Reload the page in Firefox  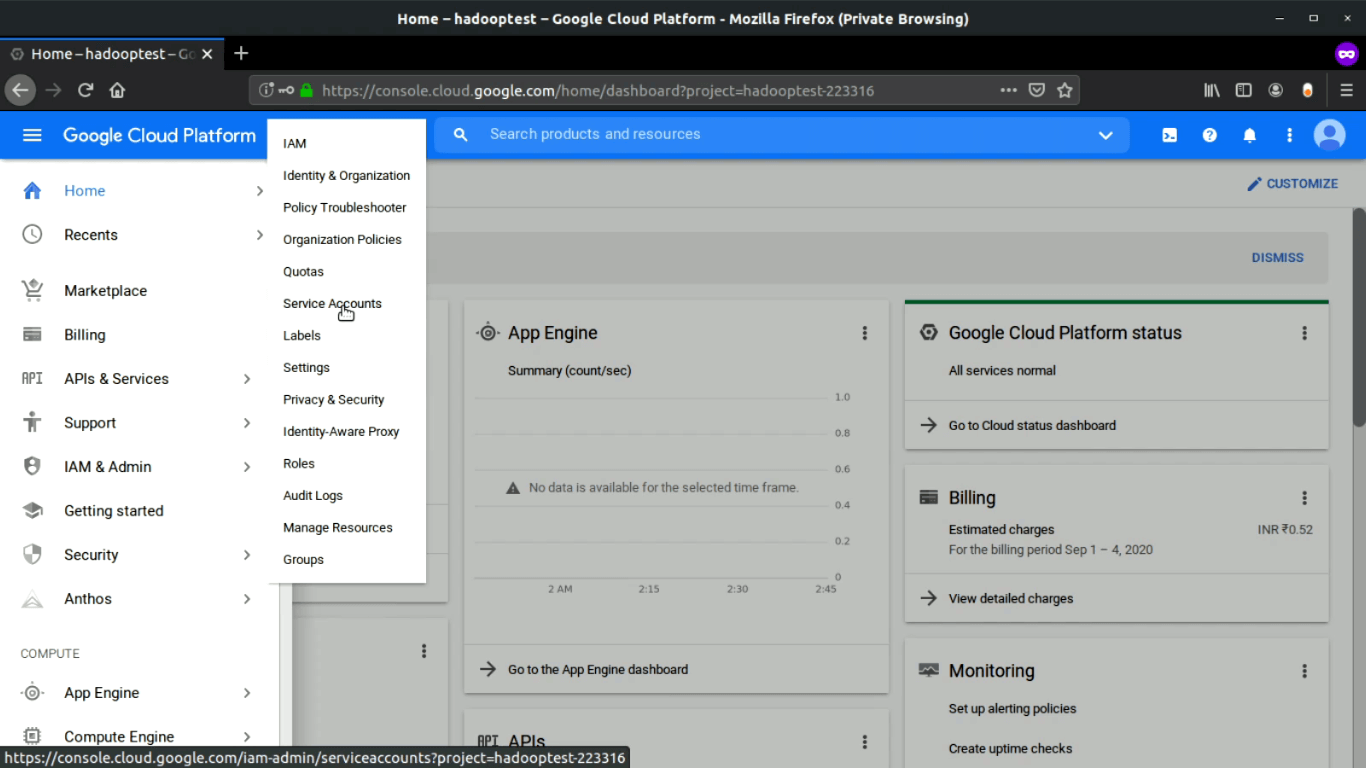click(86, 90)
